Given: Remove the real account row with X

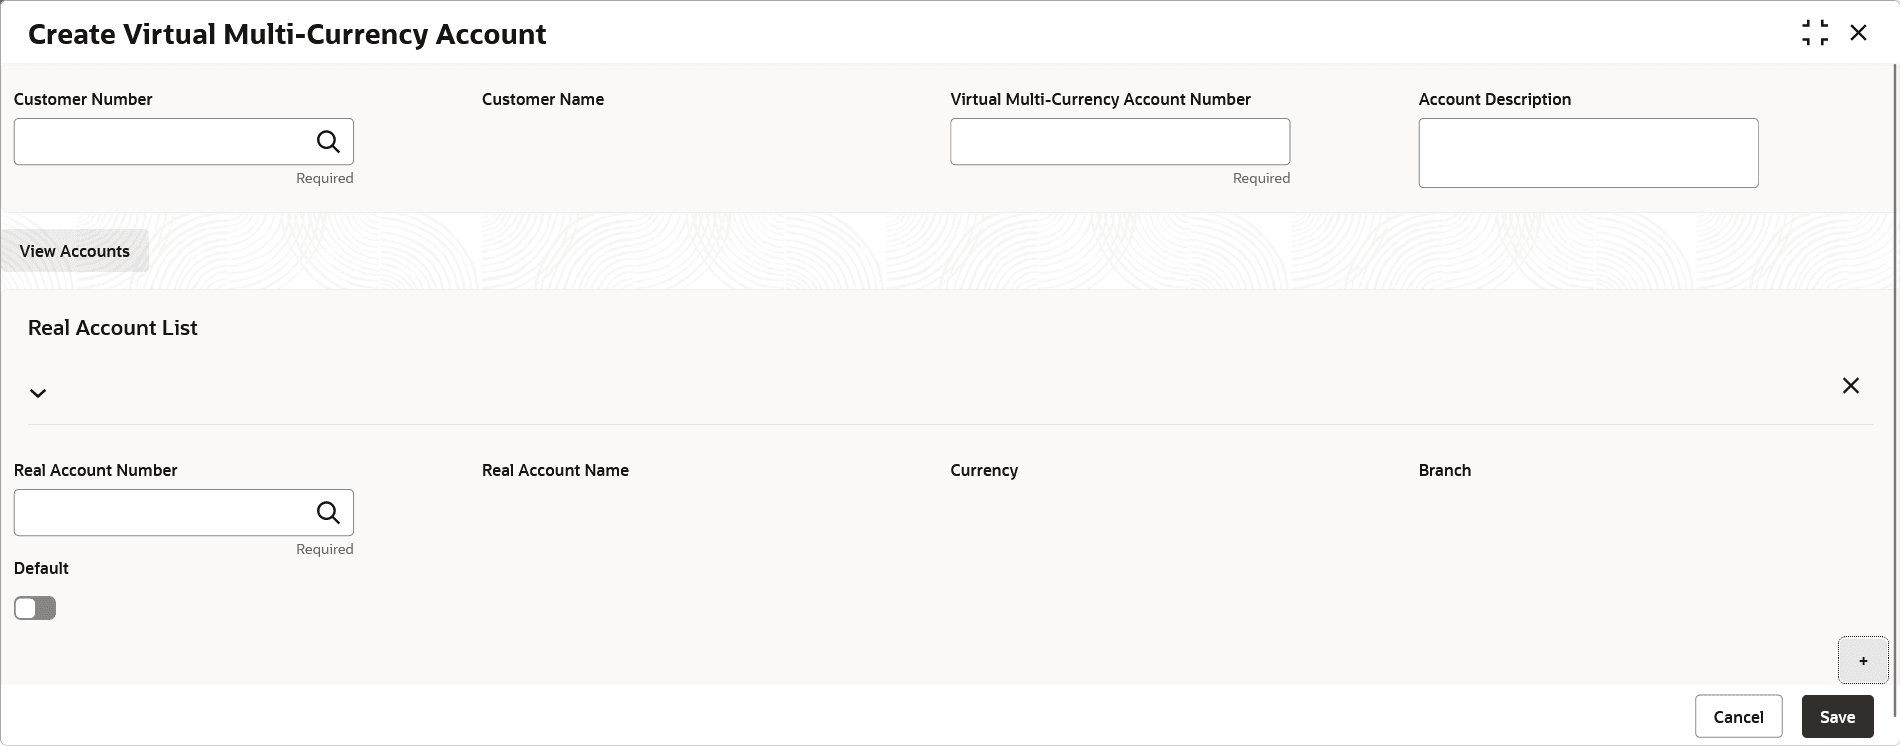Looking at the screenshot, I should click(1851, 386).
